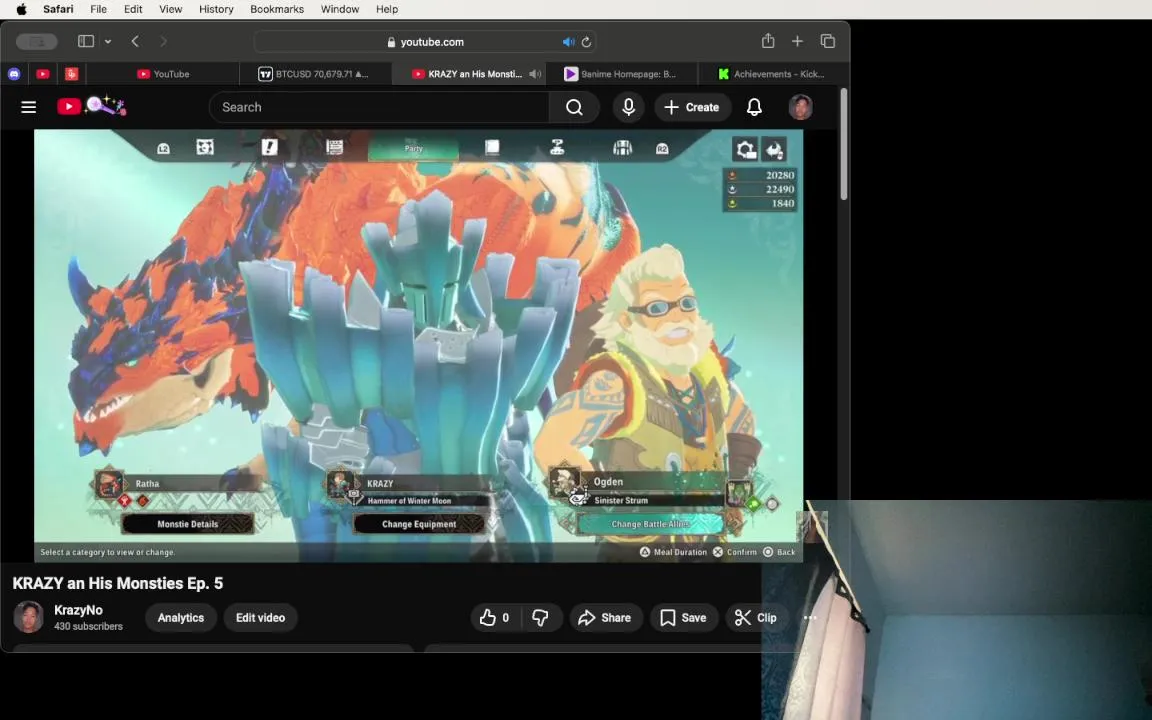Switch to the pinned YouTube tab
Image resolution: width=1152 pixels, height=720 pixels.
43,73
